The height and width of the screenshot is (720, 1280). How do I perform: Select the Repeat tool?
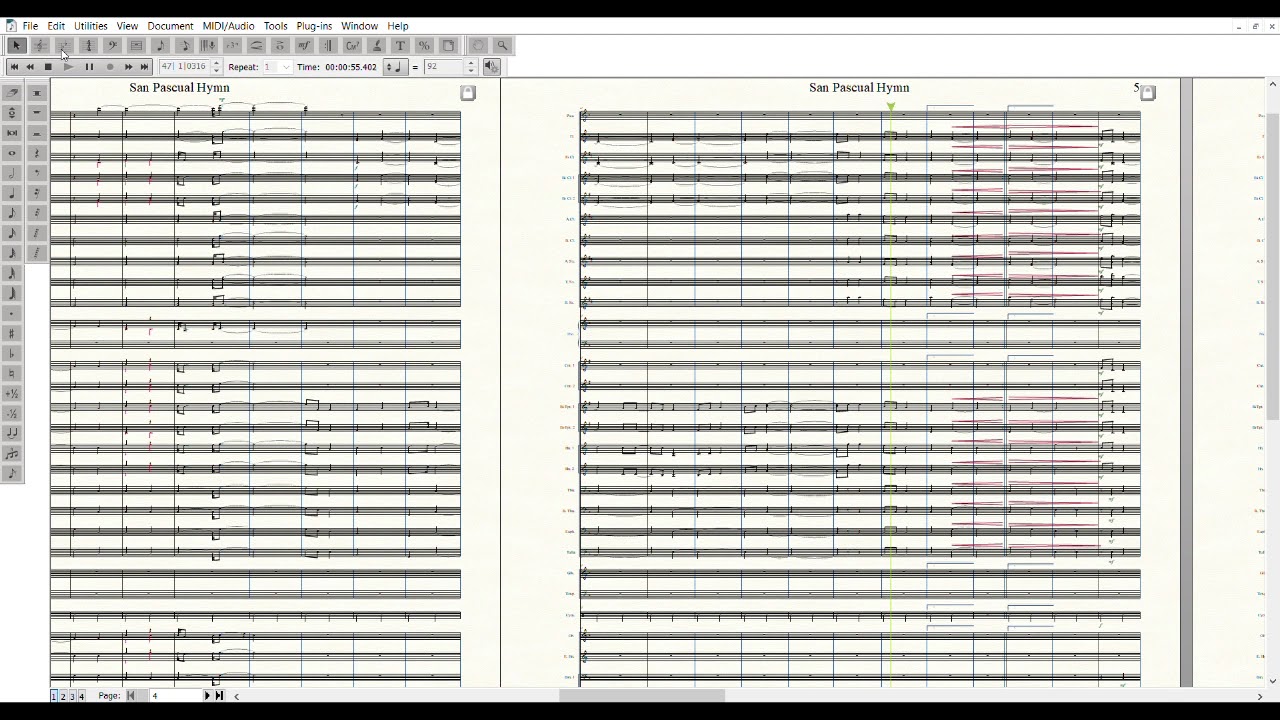point(328,45)
